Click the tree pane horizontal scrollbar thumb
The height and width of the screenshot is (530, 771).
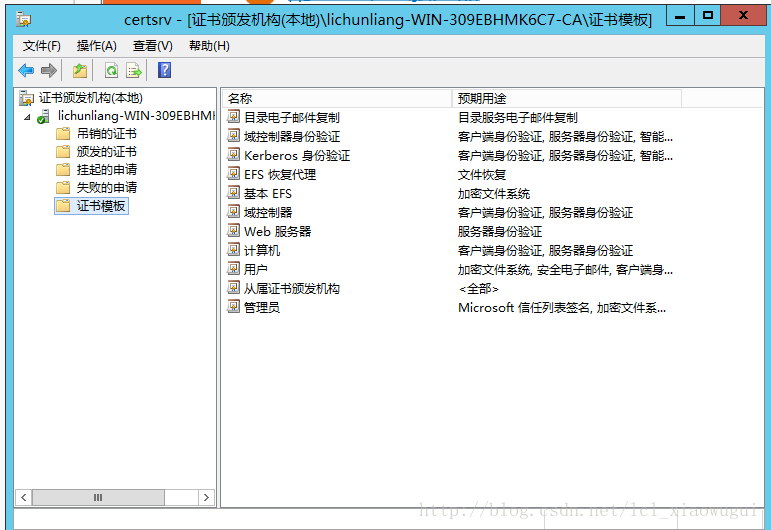[98, 498]
